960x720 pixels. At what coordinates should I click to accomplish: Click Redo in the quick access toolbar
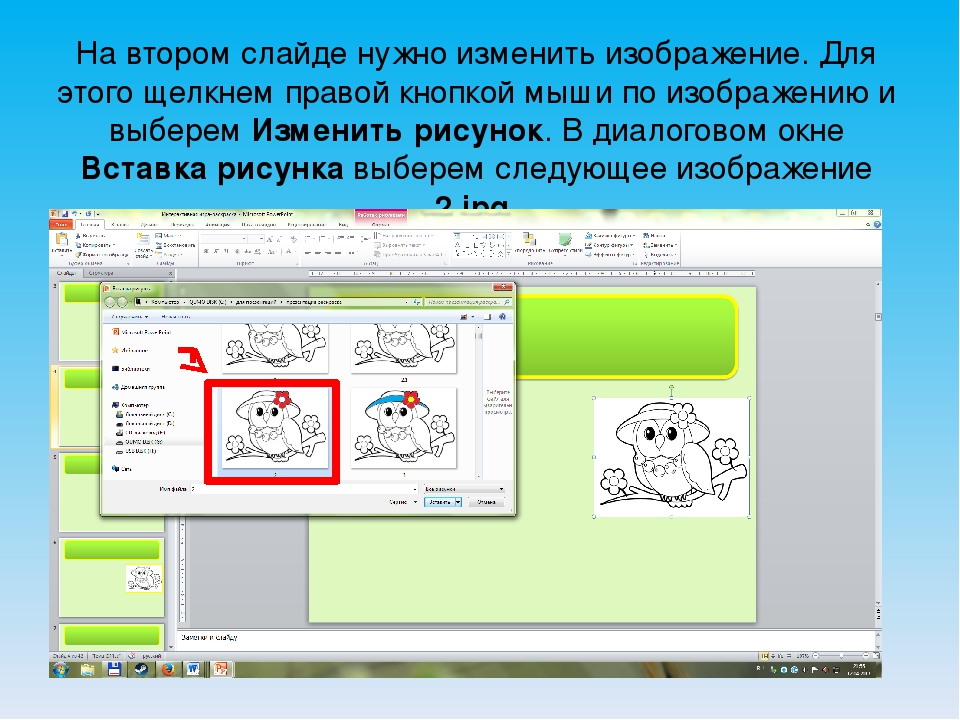click(89, 214)
